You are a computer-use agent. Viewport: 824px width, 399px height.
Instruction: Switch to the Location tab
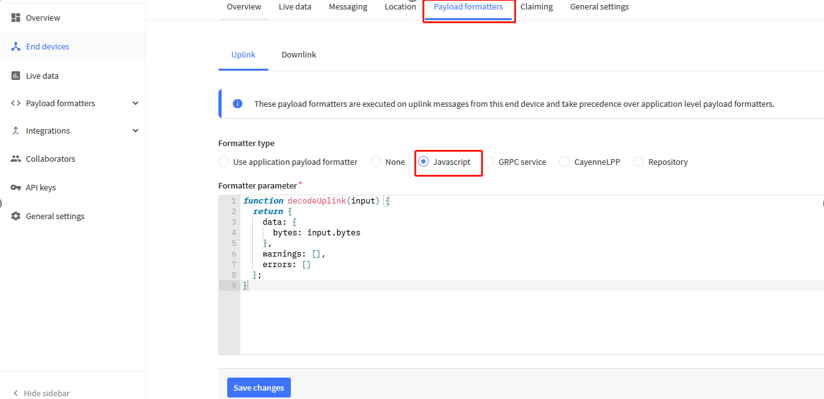[400, 7]
